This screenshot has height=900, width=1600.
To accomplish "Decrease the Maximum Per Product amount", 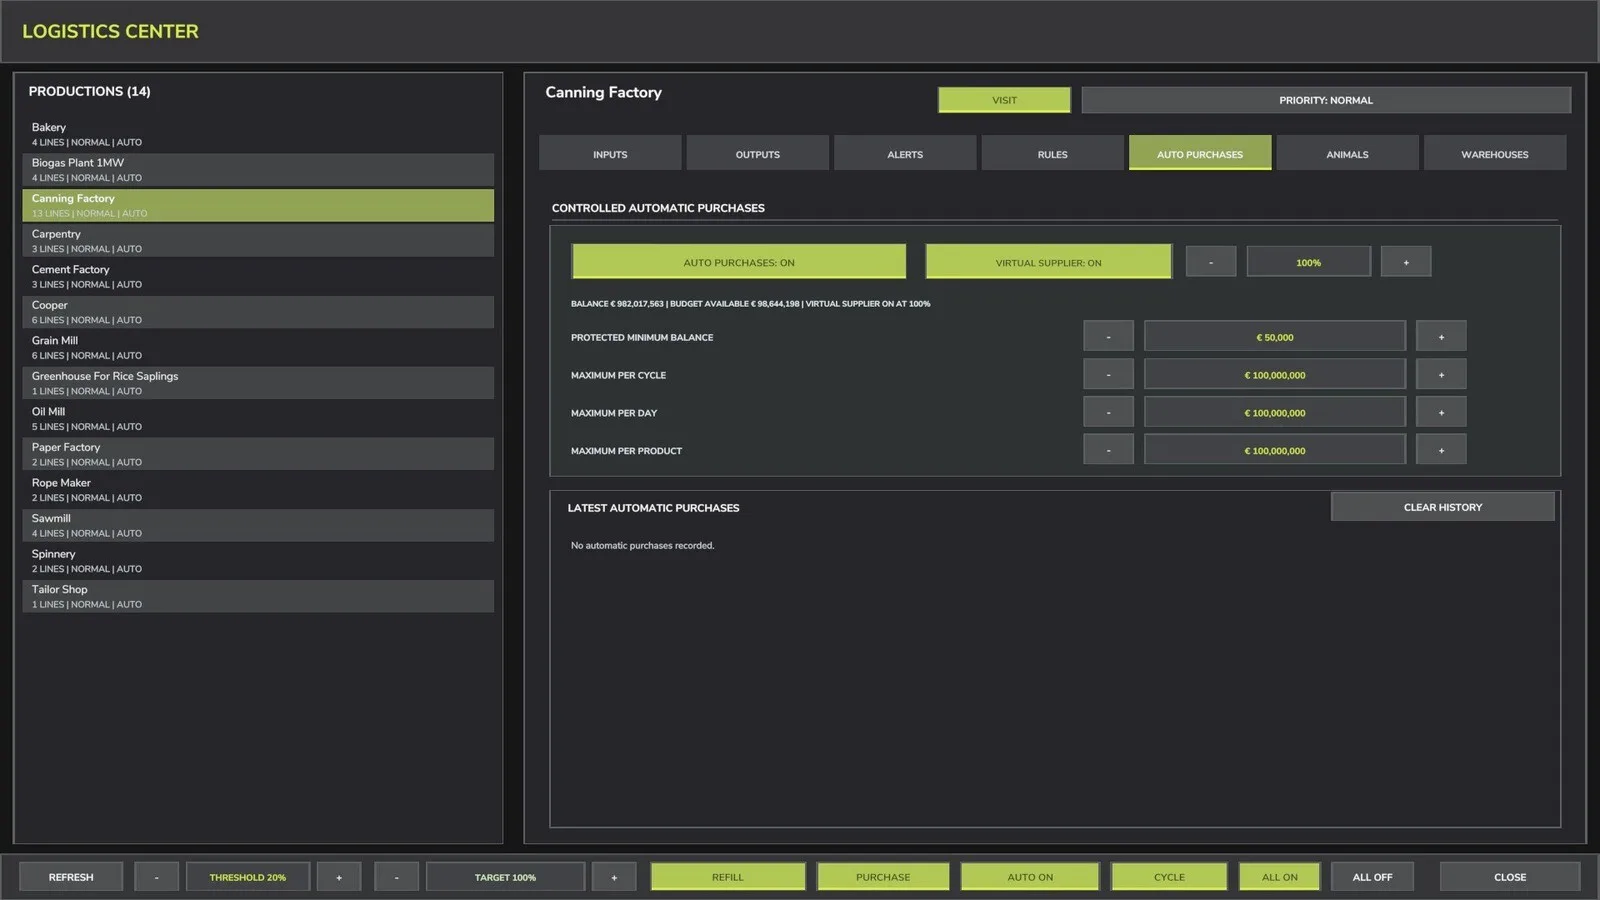I will 1108,450.
